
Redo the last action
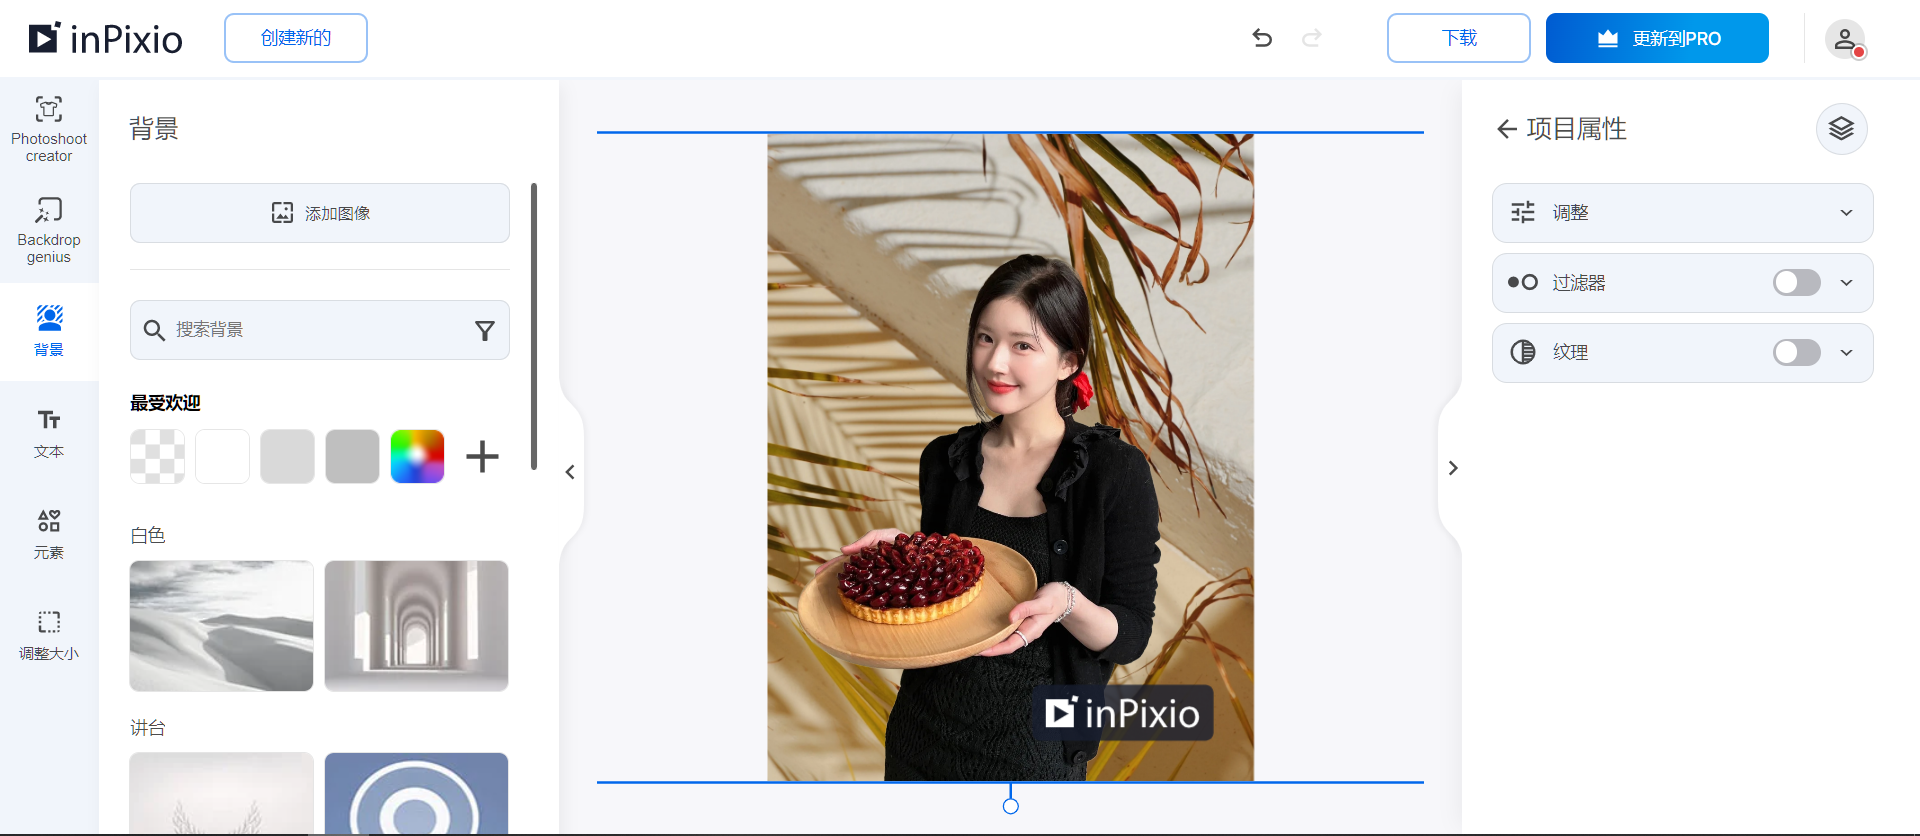click(1312, 38)
